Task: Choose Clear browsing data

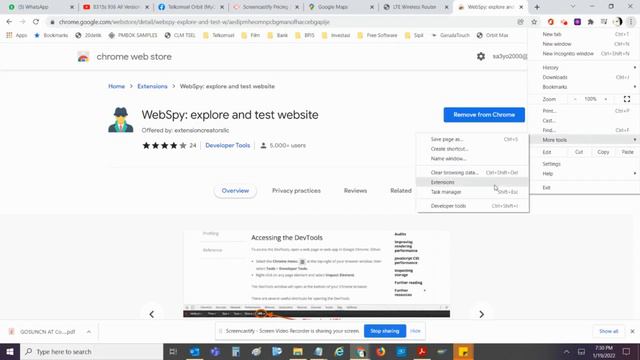Action: [472, 172]
